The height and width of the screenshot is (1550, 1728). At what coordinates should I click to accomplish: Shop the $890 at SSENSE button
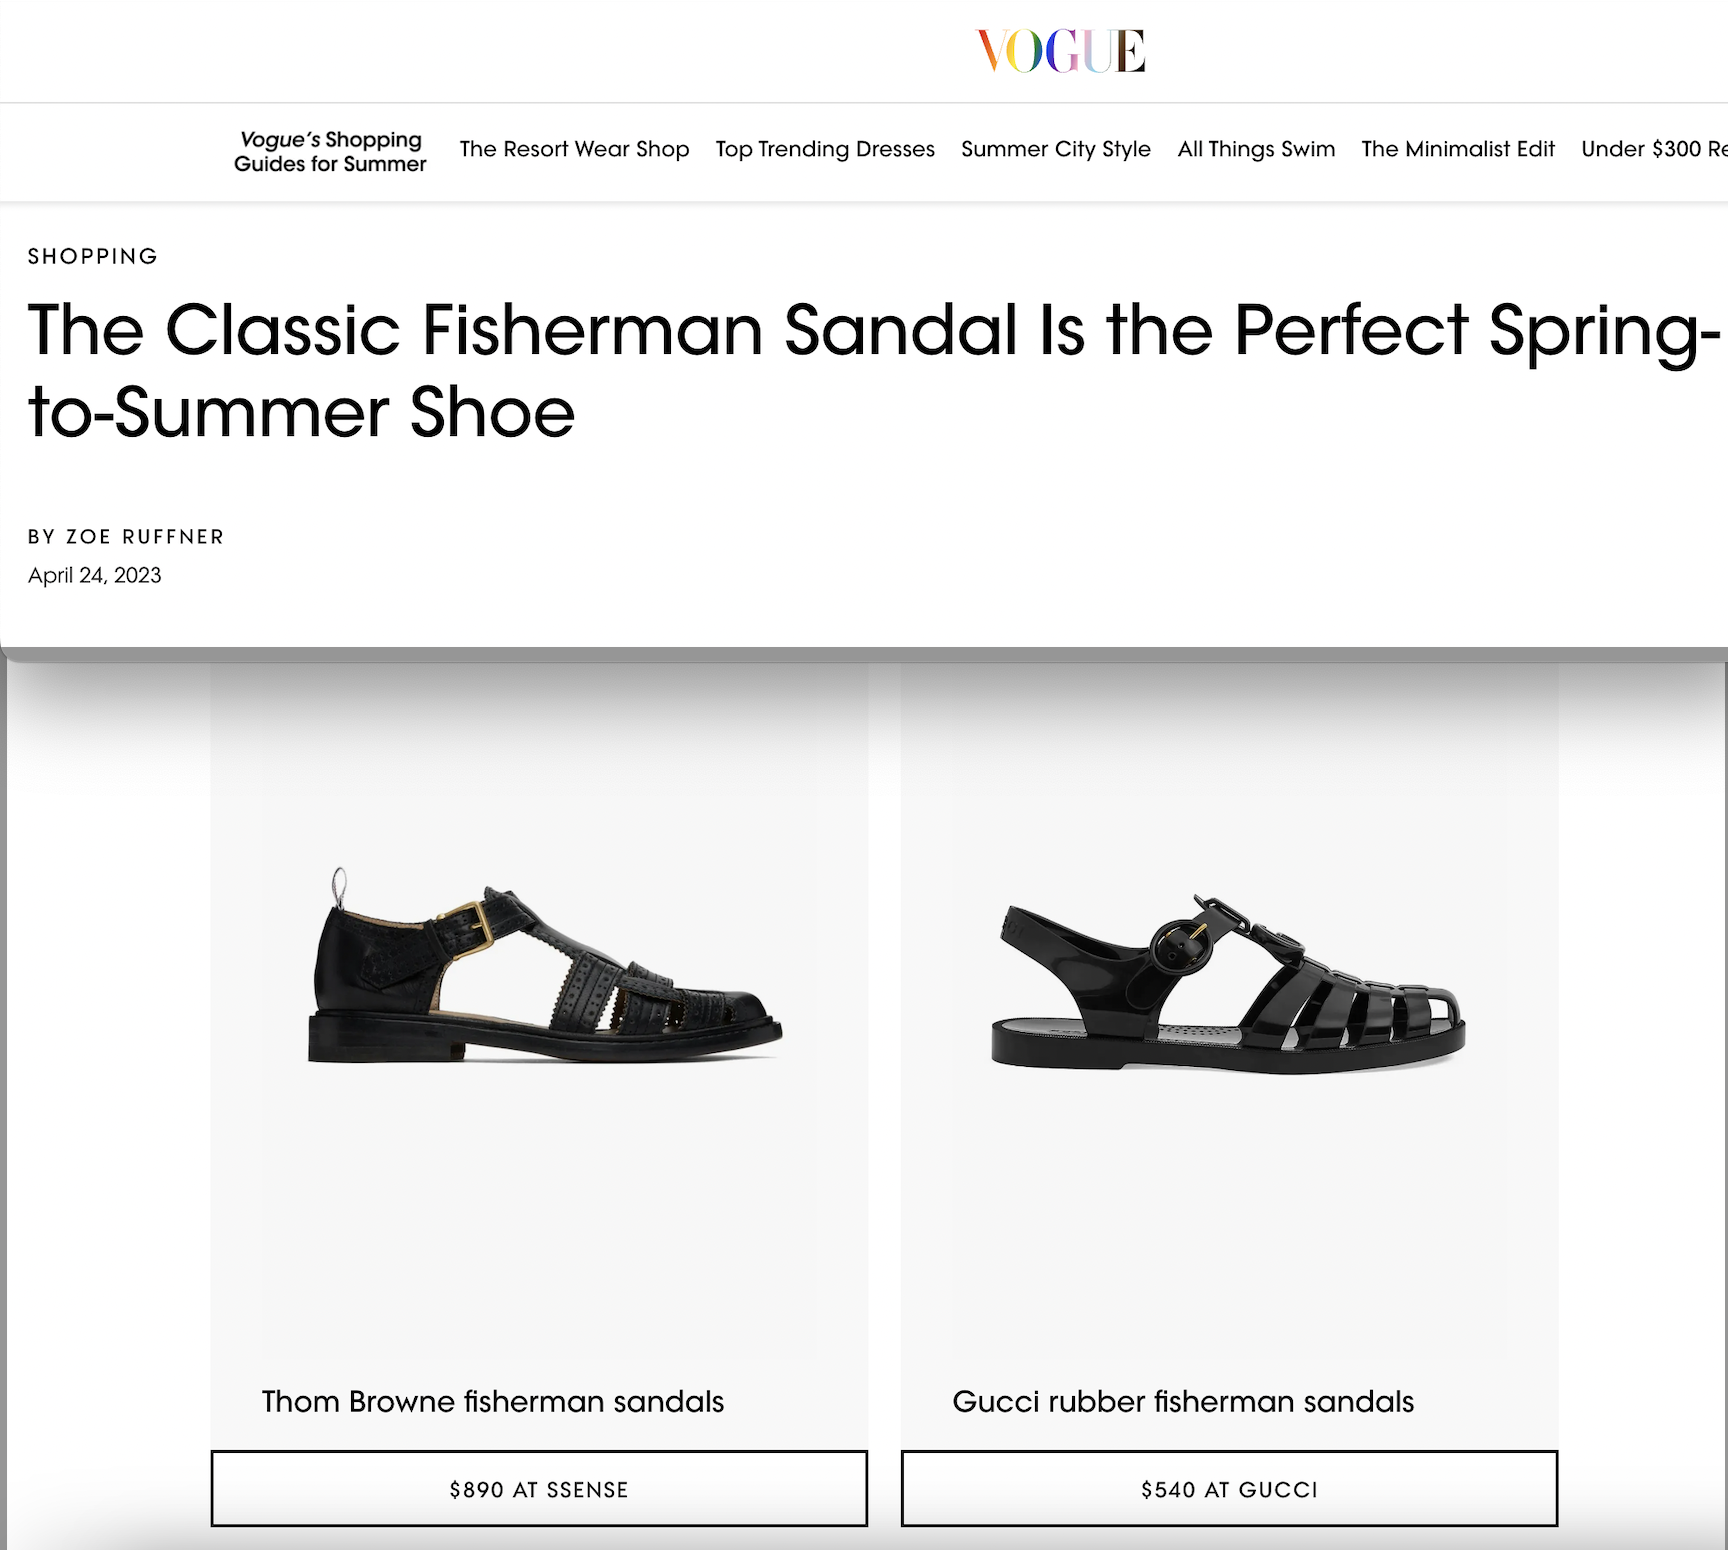tap(539, 1489)
